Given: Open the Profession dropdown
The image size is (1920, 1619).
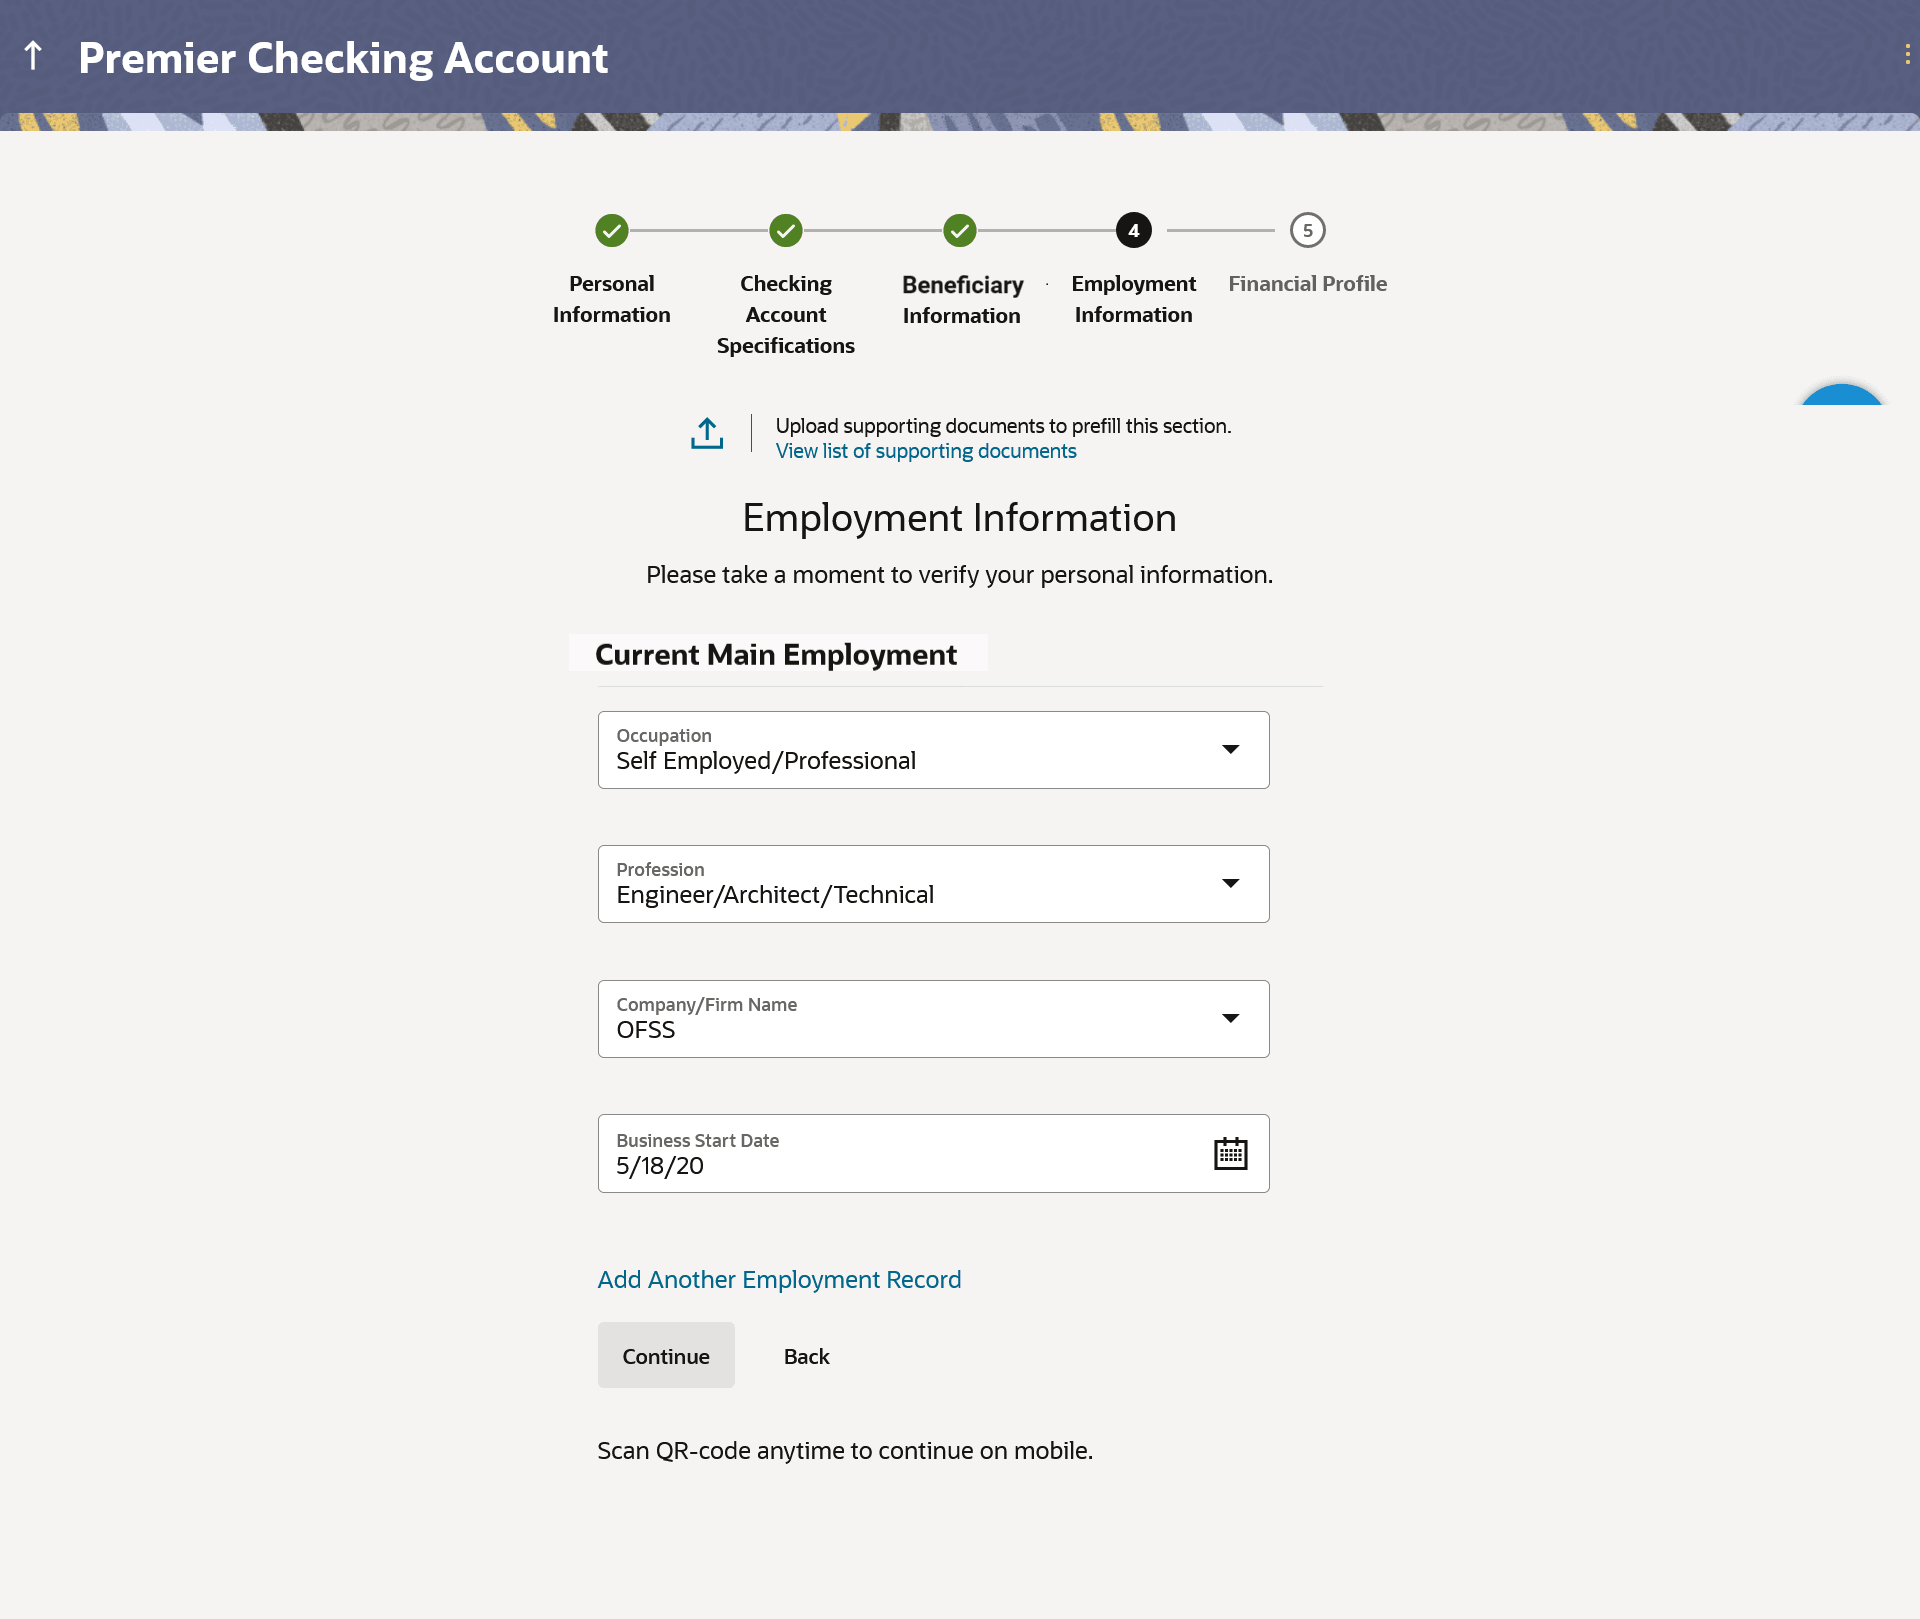Looking at the screenshot, I should (x=1230, y=884).
